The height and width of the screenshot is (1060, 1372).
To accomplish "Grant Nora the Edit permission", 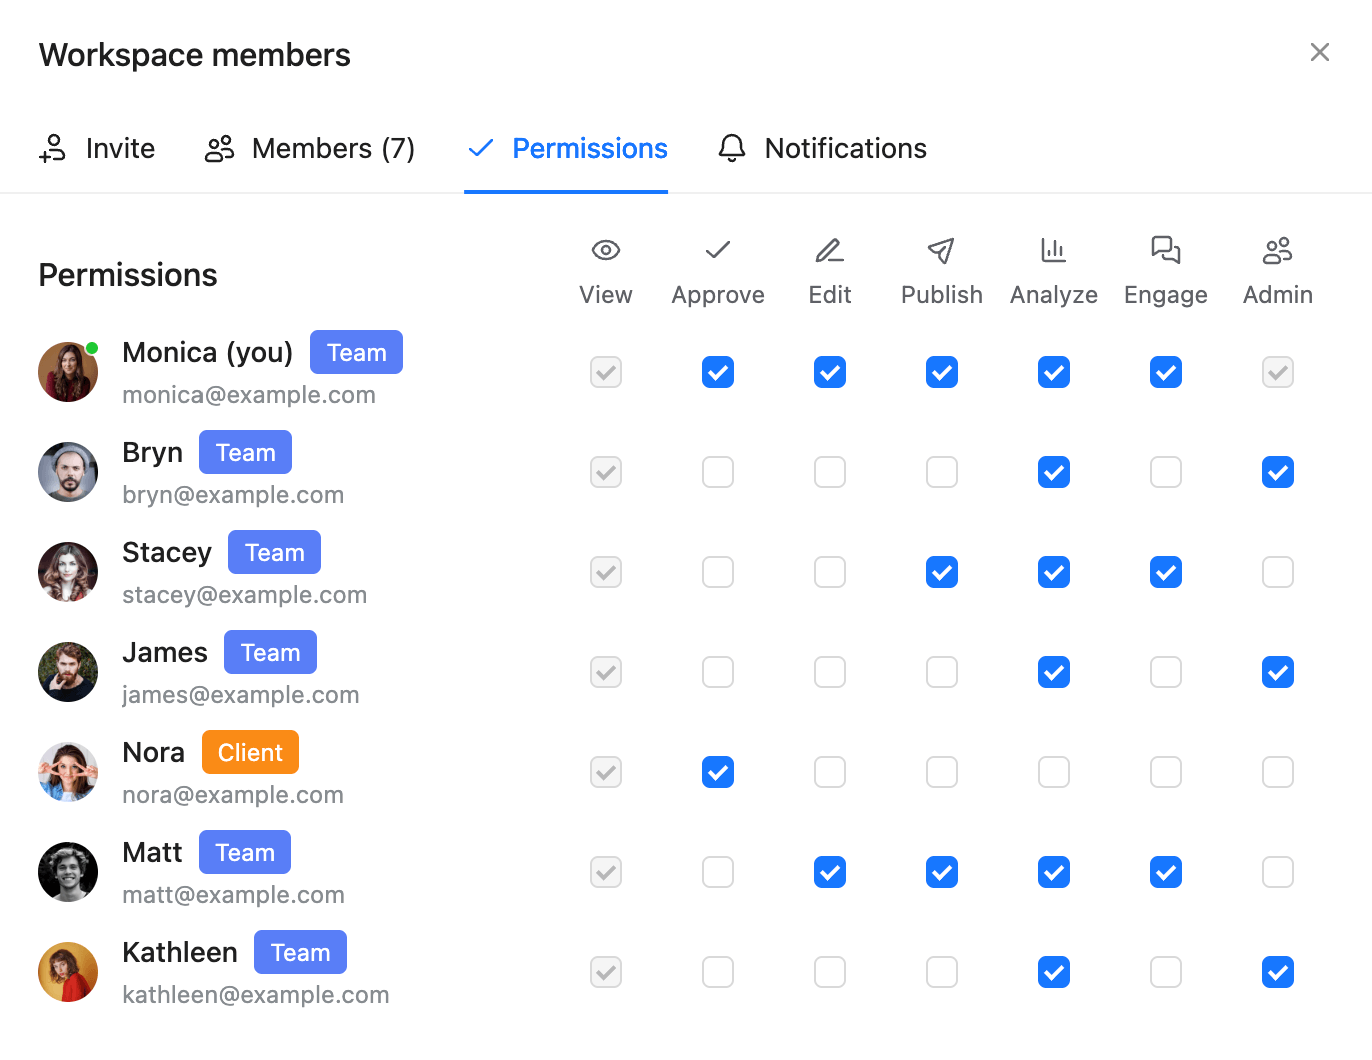I will pos(829,772).
